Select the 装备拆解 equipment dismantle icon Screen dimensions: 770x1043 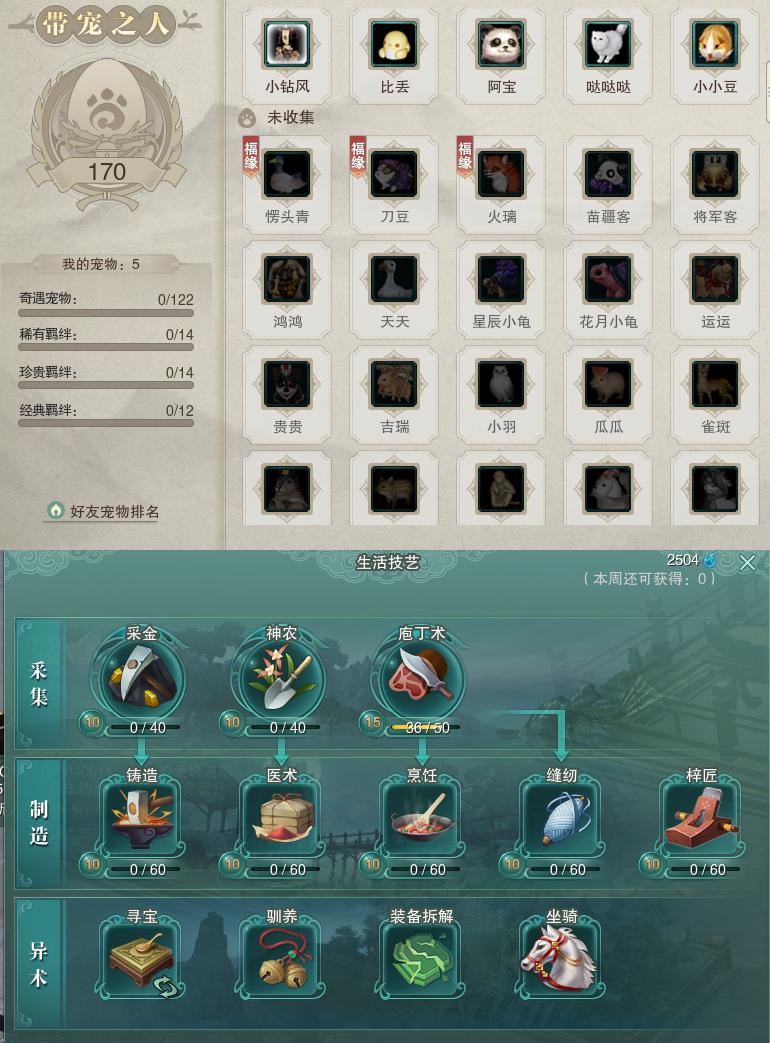tap(422, 960)
